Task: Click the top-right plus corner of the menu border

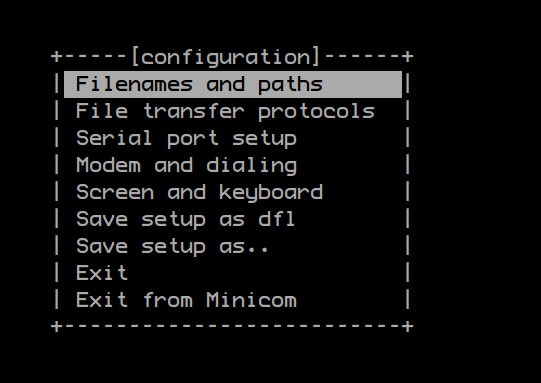Action: [408, 56]
